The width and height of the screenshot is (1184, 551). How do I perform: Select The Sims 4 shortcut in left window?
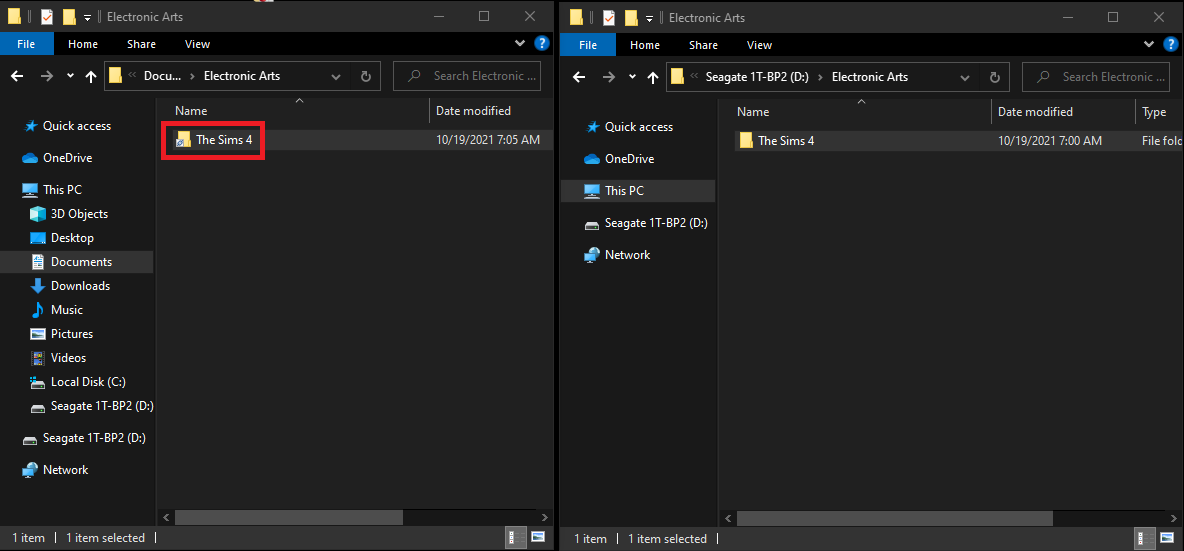[224, 140]
